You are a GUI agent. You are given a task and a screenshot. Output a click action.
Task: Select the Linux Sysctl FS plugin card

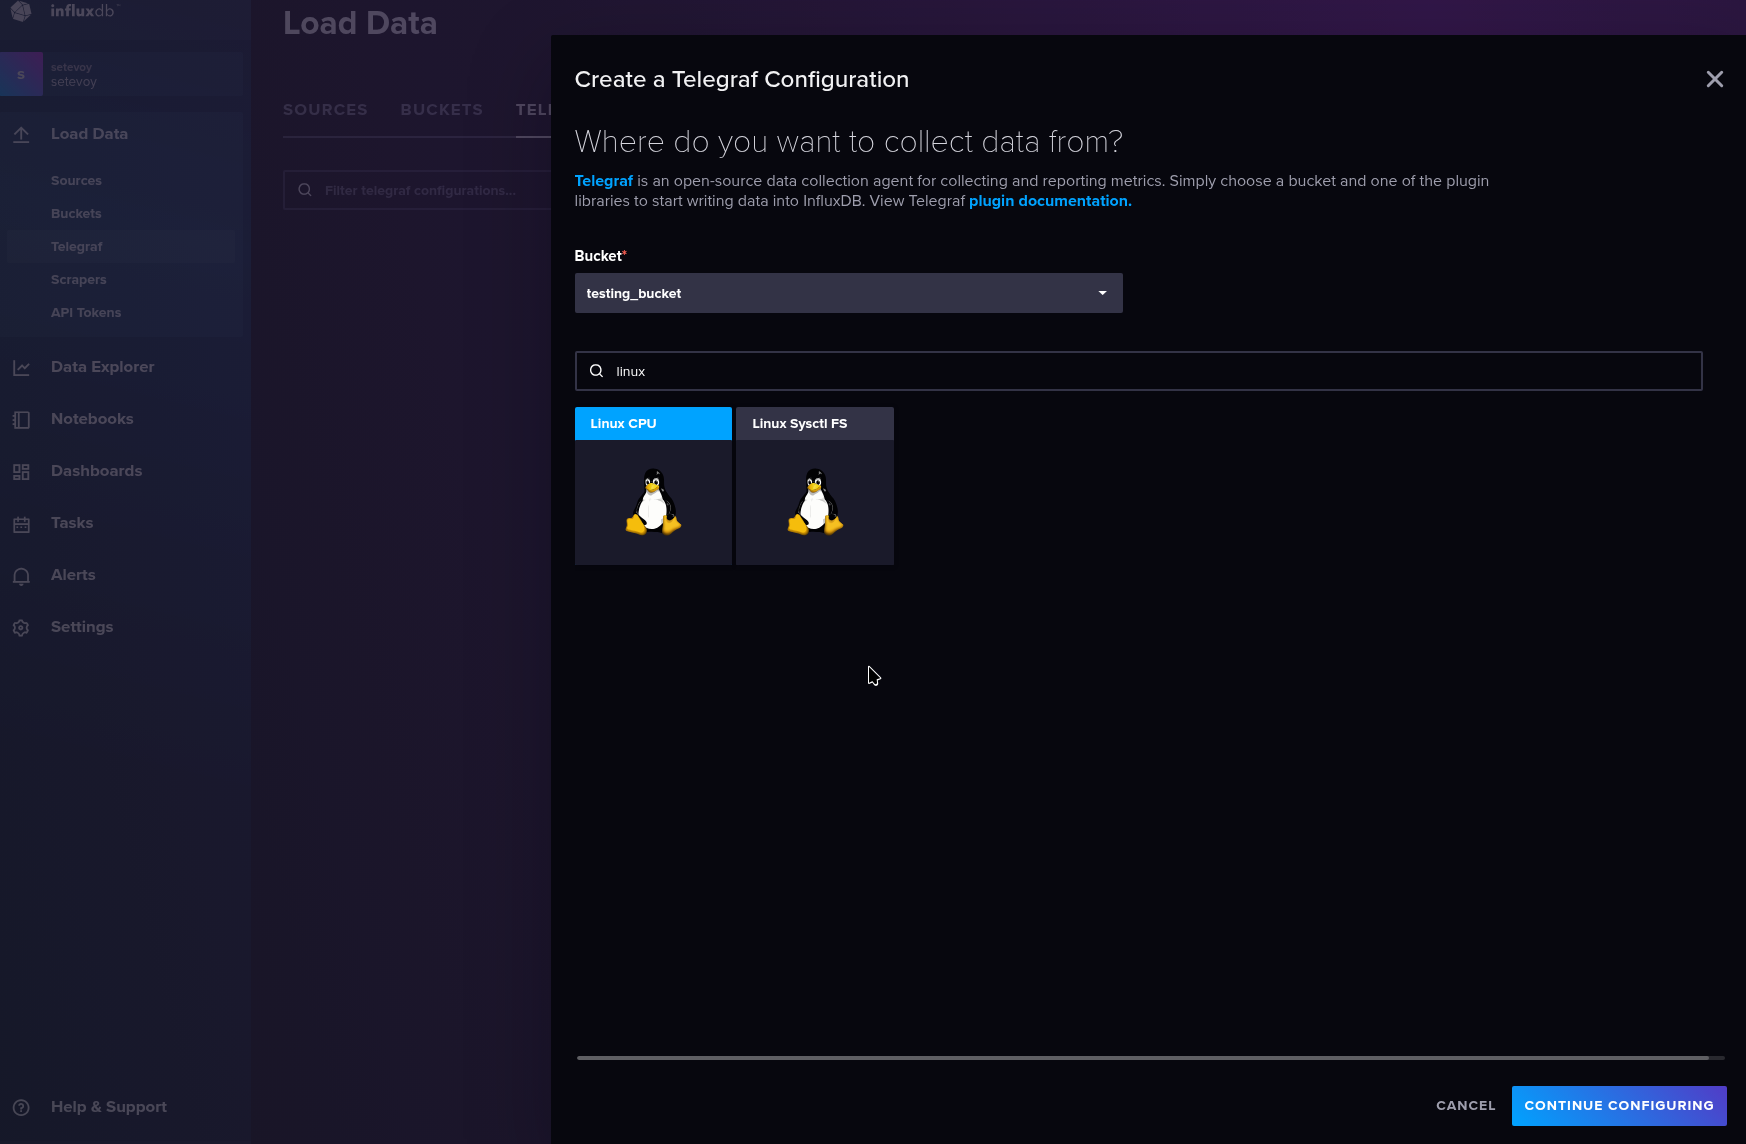815,486
